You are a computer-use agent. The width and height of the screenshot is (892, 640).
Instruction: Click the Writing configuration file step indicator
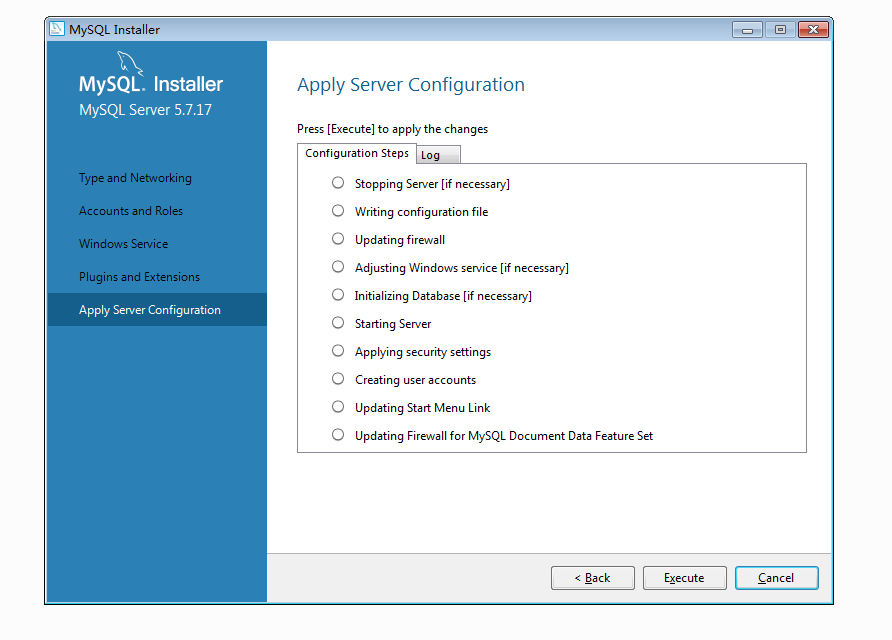point(338,210)
